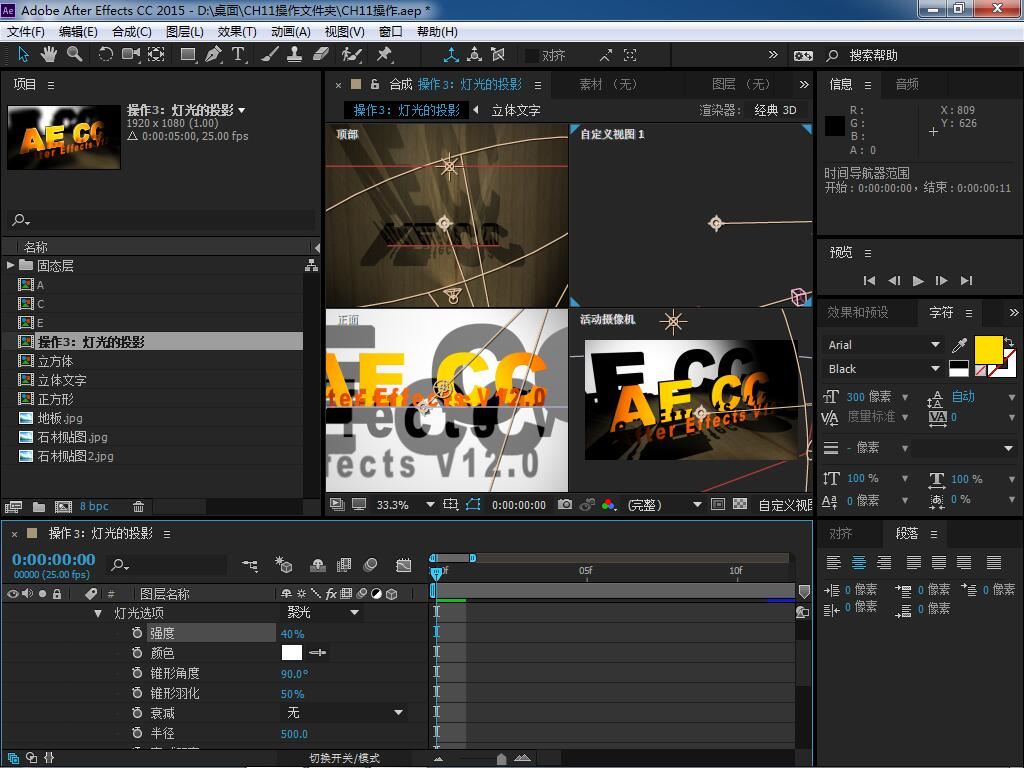
Task: Click the snapshot camera icon in viewer
Action: [565, 504]
